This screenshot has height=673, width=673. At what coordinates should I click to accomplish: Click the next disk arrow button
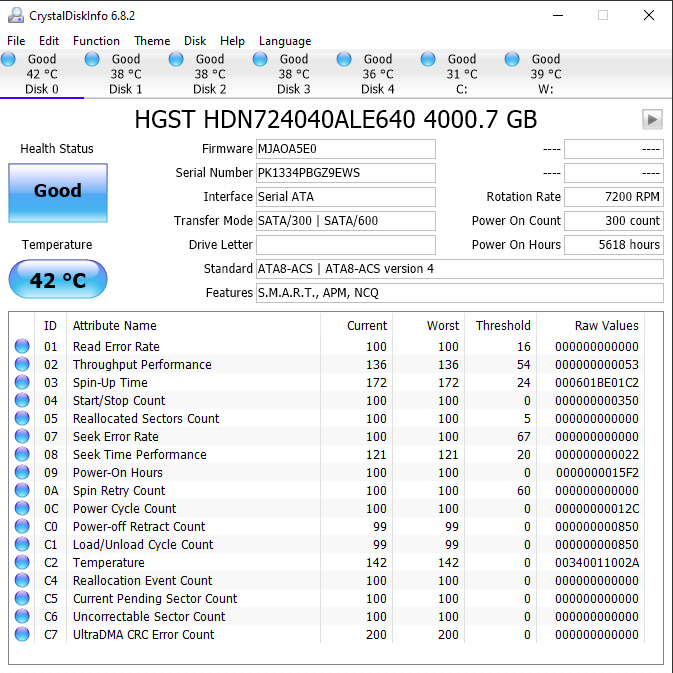pos(652,119)
